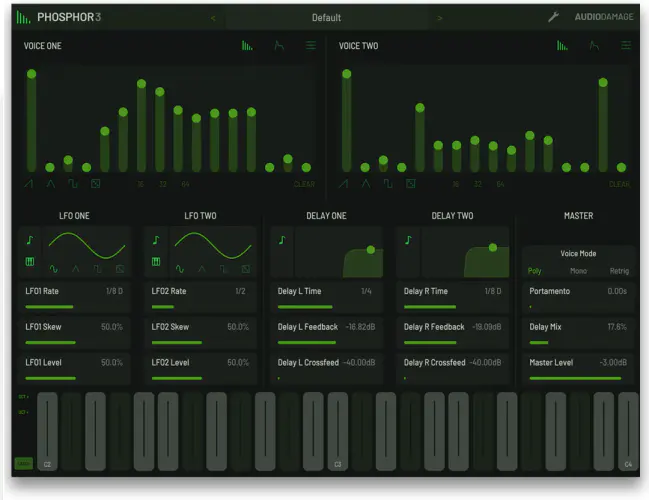649x500 pixels.
Task: Toggle LFO Two keyboard retrigger
Action: pyautogui.click(x=156, y=262)
